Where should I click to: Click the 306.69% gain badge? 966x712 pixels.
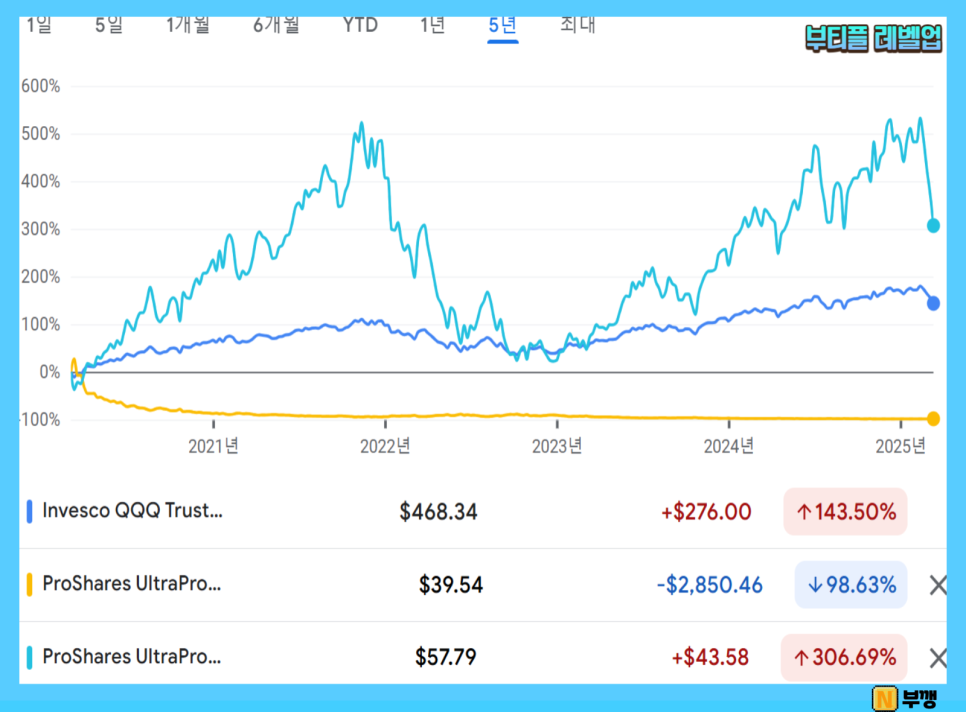[844, 657]
